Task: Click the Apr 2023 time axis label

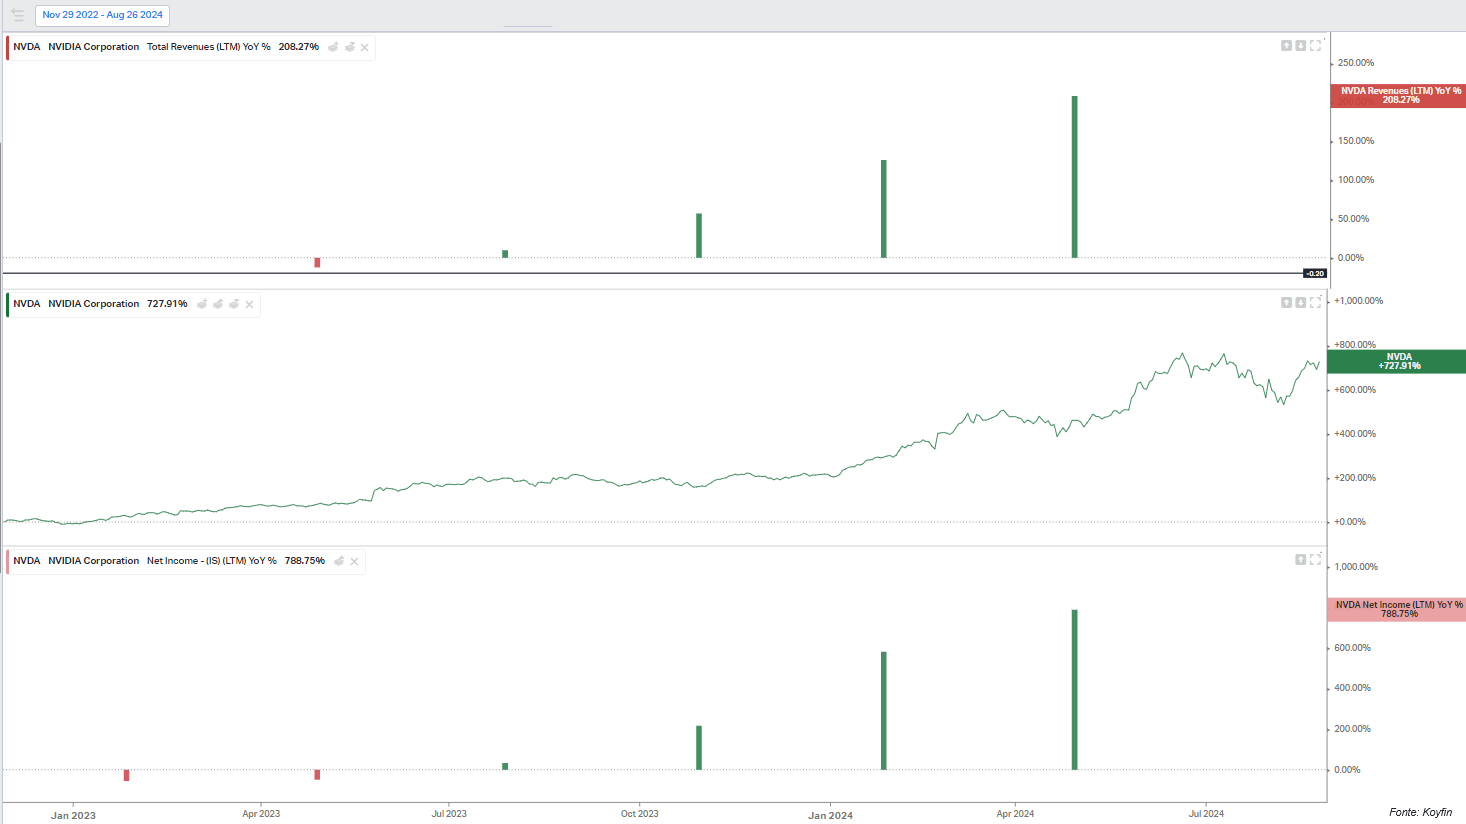Action: (261, 814)
